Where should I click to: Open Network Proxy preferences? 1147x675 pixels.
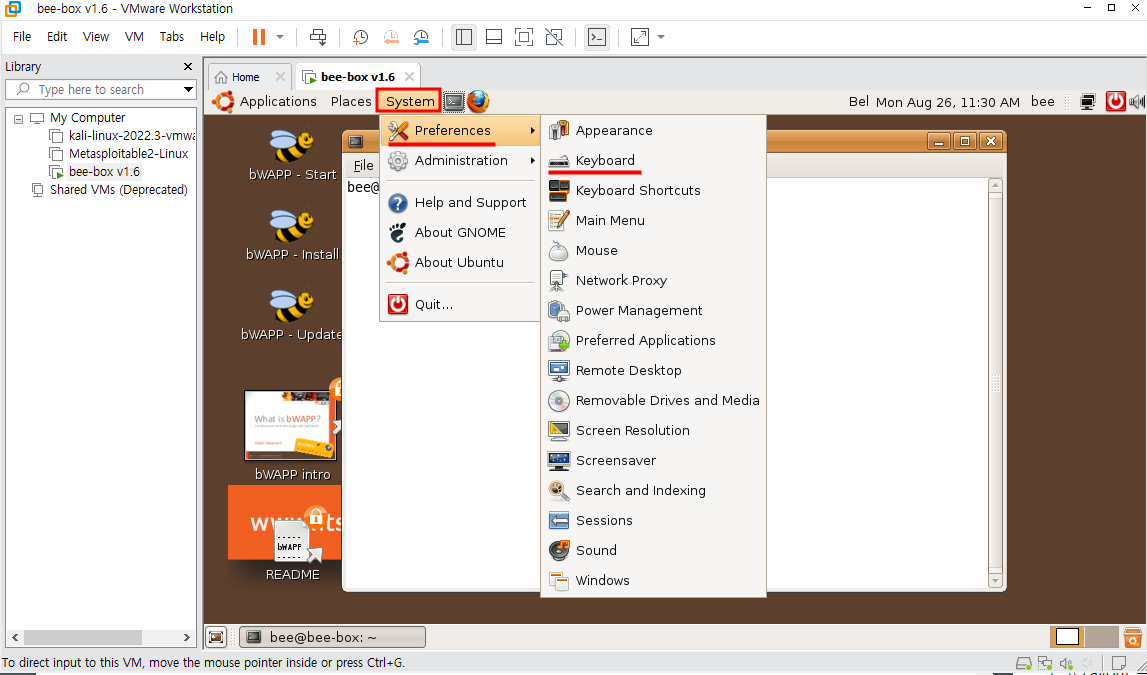(653, 281)
